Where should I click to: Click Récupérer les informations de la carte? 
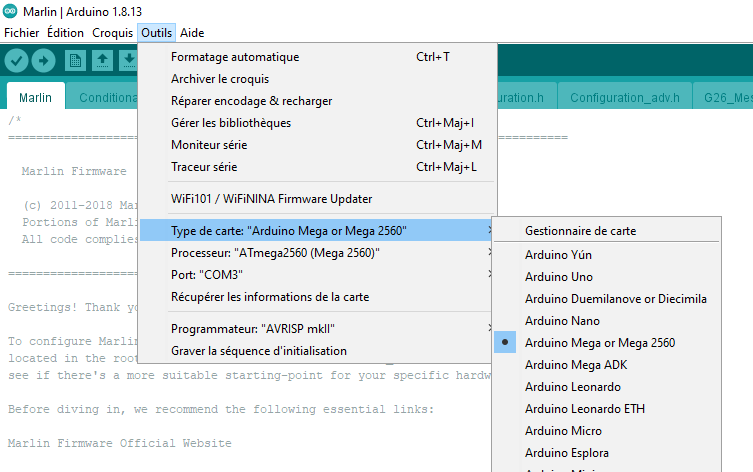coord(317,297)
